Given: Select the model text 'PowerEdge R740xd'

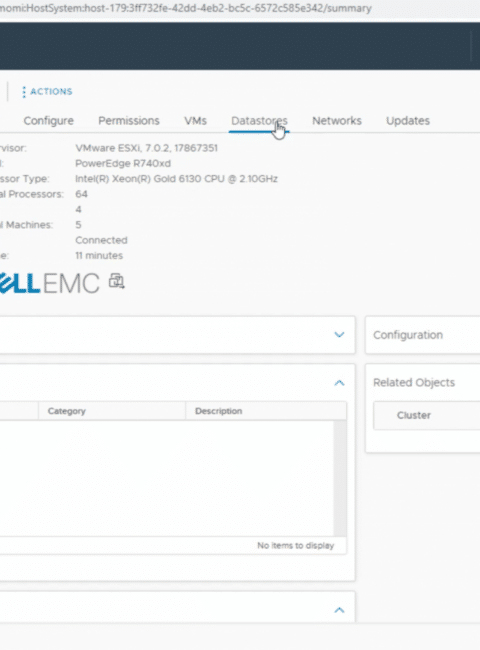Looking at the screenshot, I should (x=123, y=163).
